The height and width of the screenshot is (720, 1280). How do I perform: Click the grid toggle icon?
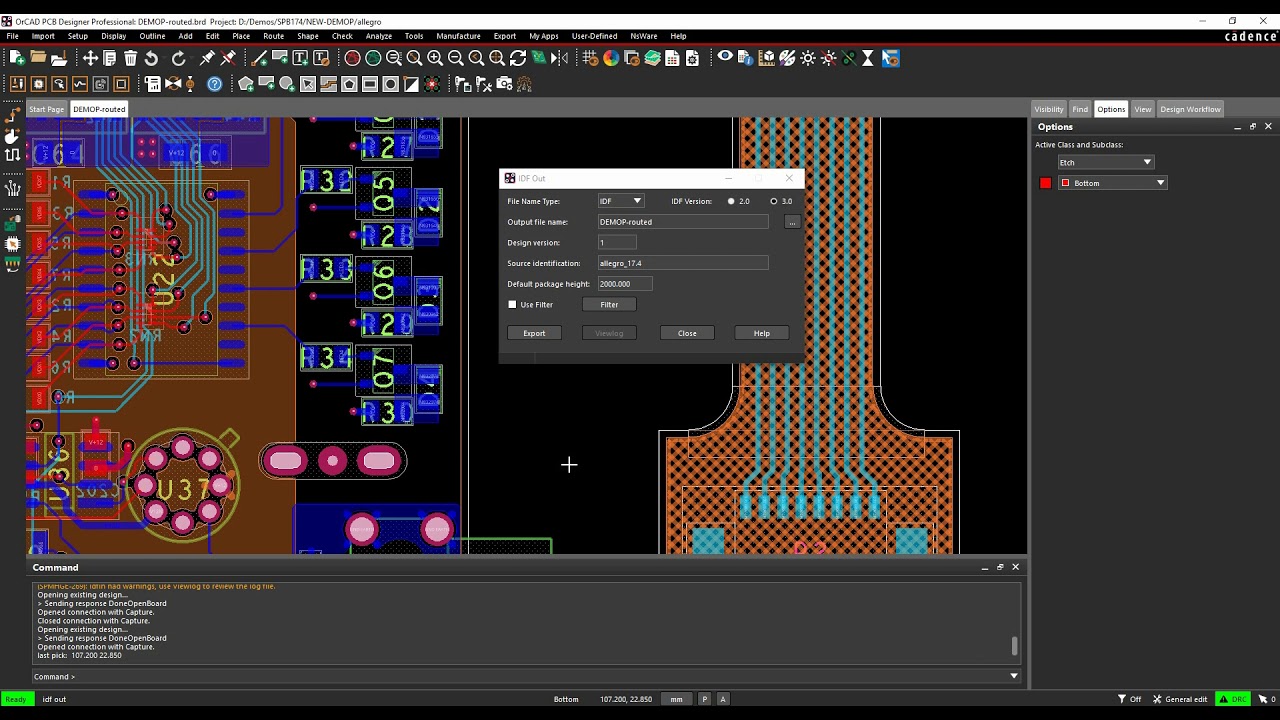tap(590, 59)
